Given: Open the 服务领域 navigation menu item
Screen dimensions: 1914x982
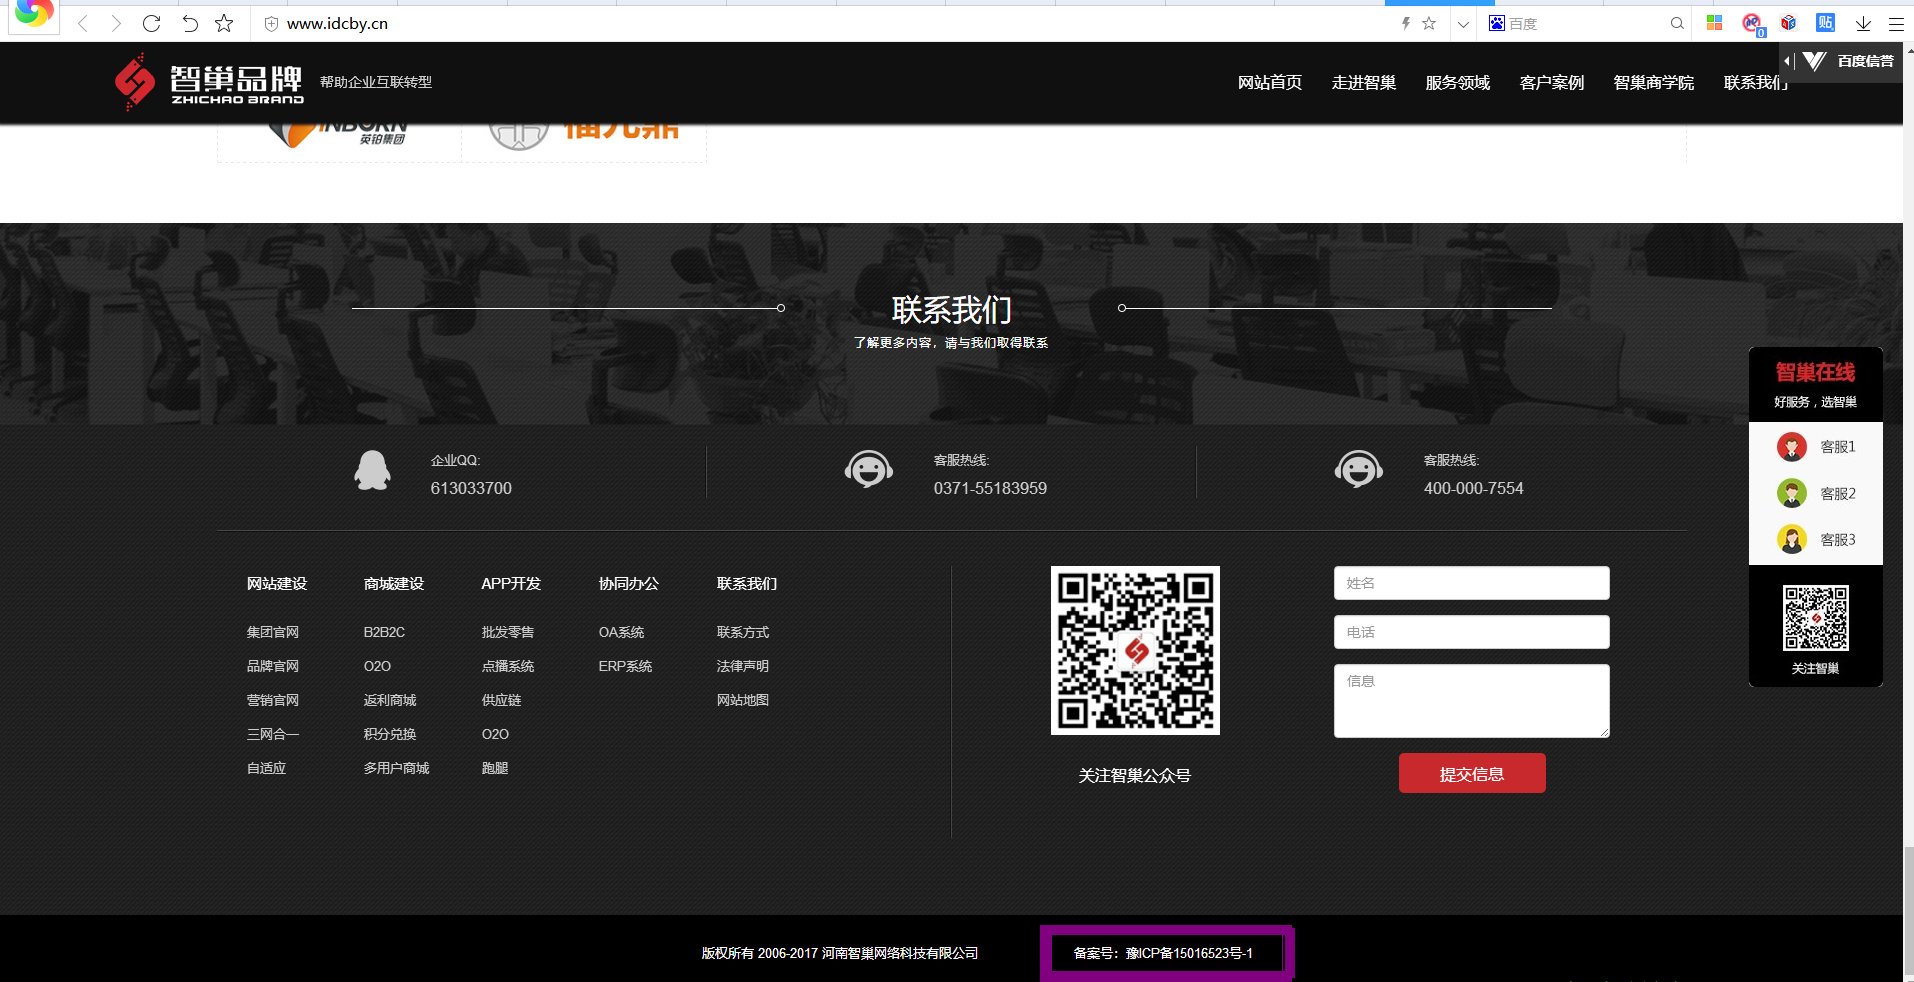Looking at the screenshot, I should pos(1457,82).
